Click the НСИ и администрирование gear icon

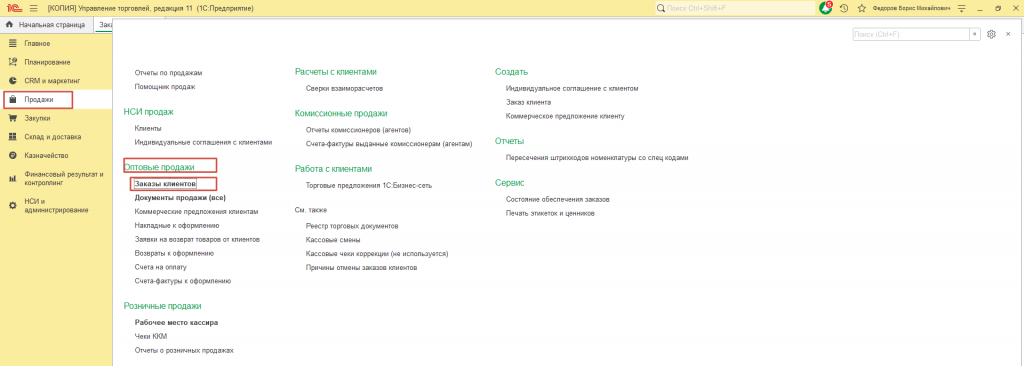click(12, 205)
